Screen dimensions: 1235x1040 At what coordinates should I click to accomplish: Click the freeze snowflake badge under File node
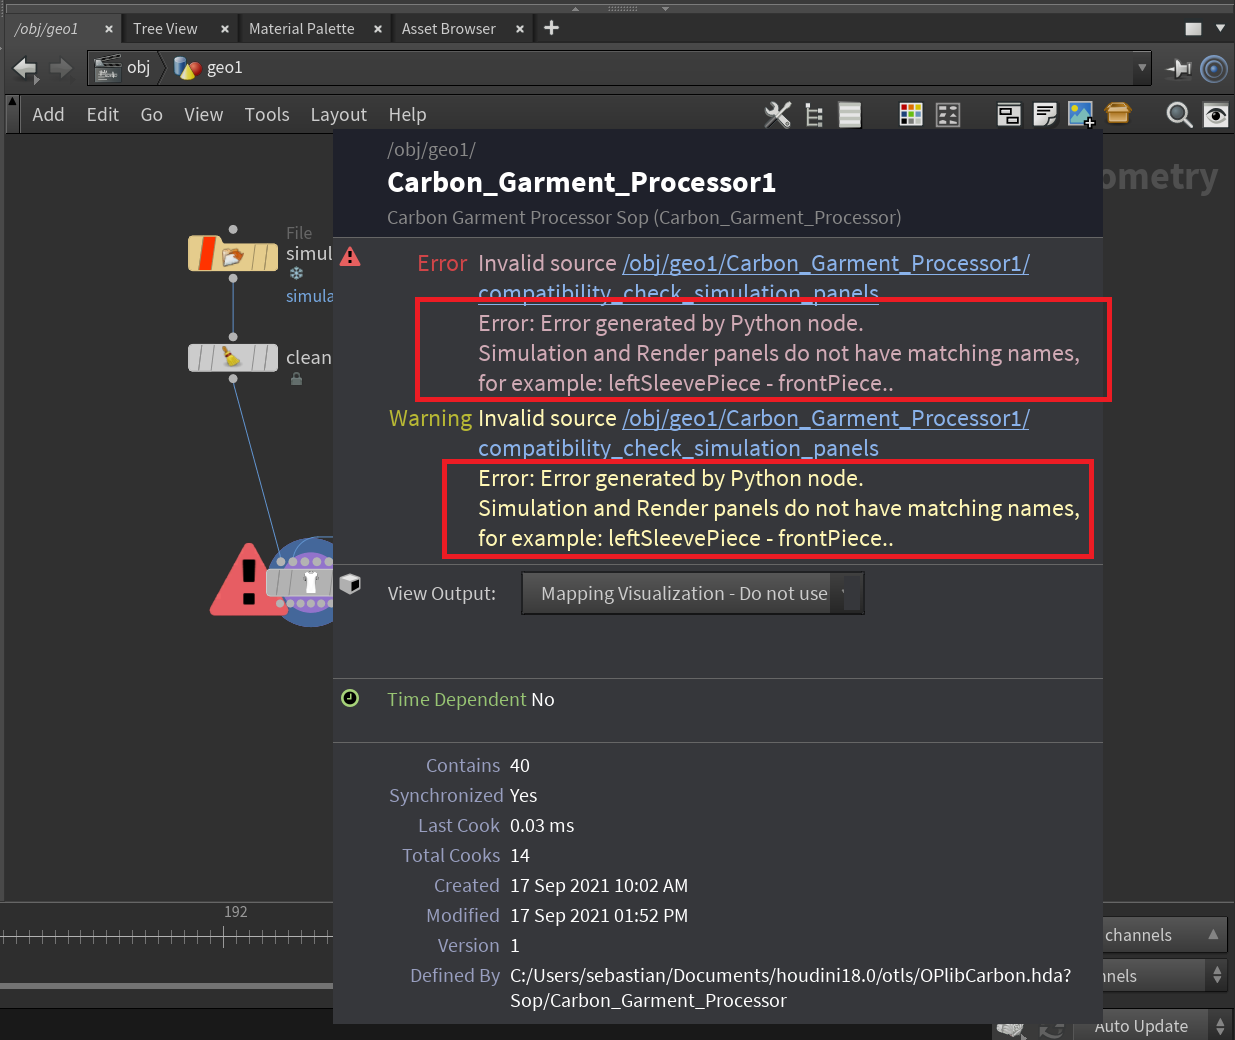click(296, 273)
